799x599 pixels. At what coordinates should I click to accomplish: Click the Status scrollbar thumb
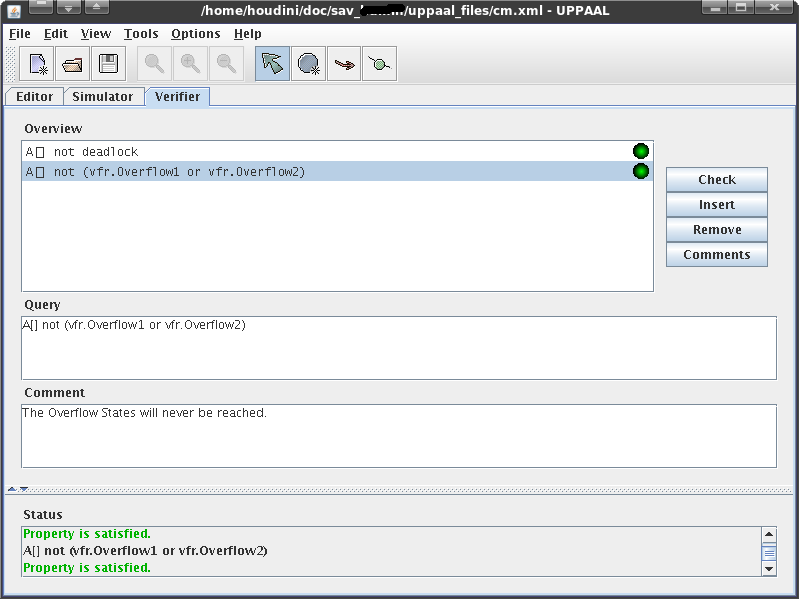click(769, 553)
